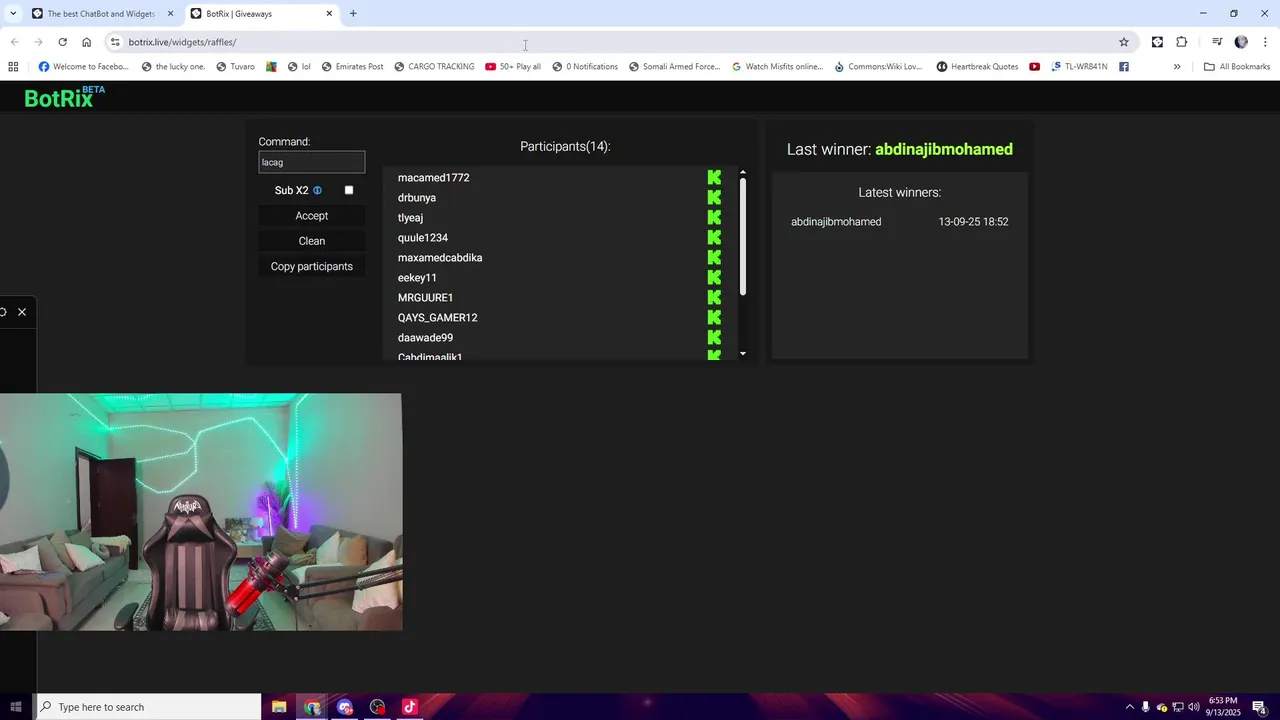
Task: Click the Kick icon in the eekey11 row
Action: [714, 278]
